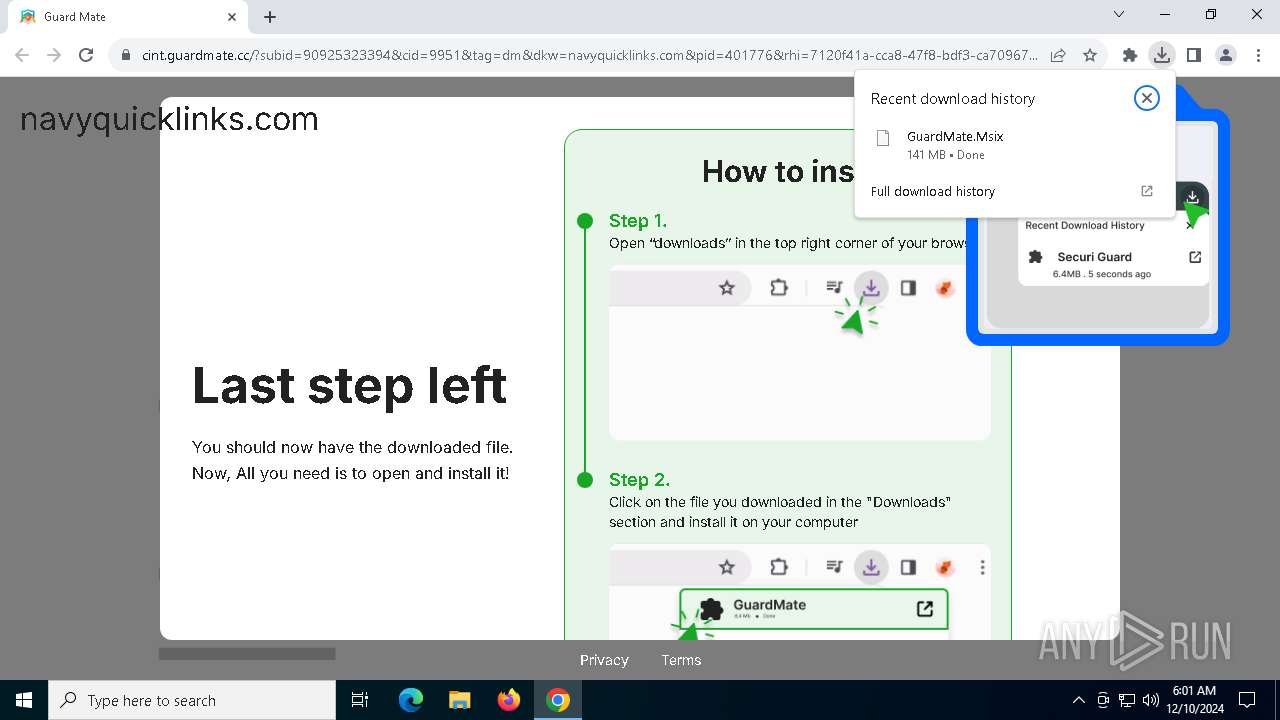The height and width of the screenshot is (720, 1280).
Task: Click the GuardMate.Msix file icon
Action: [x=883, y=138]
